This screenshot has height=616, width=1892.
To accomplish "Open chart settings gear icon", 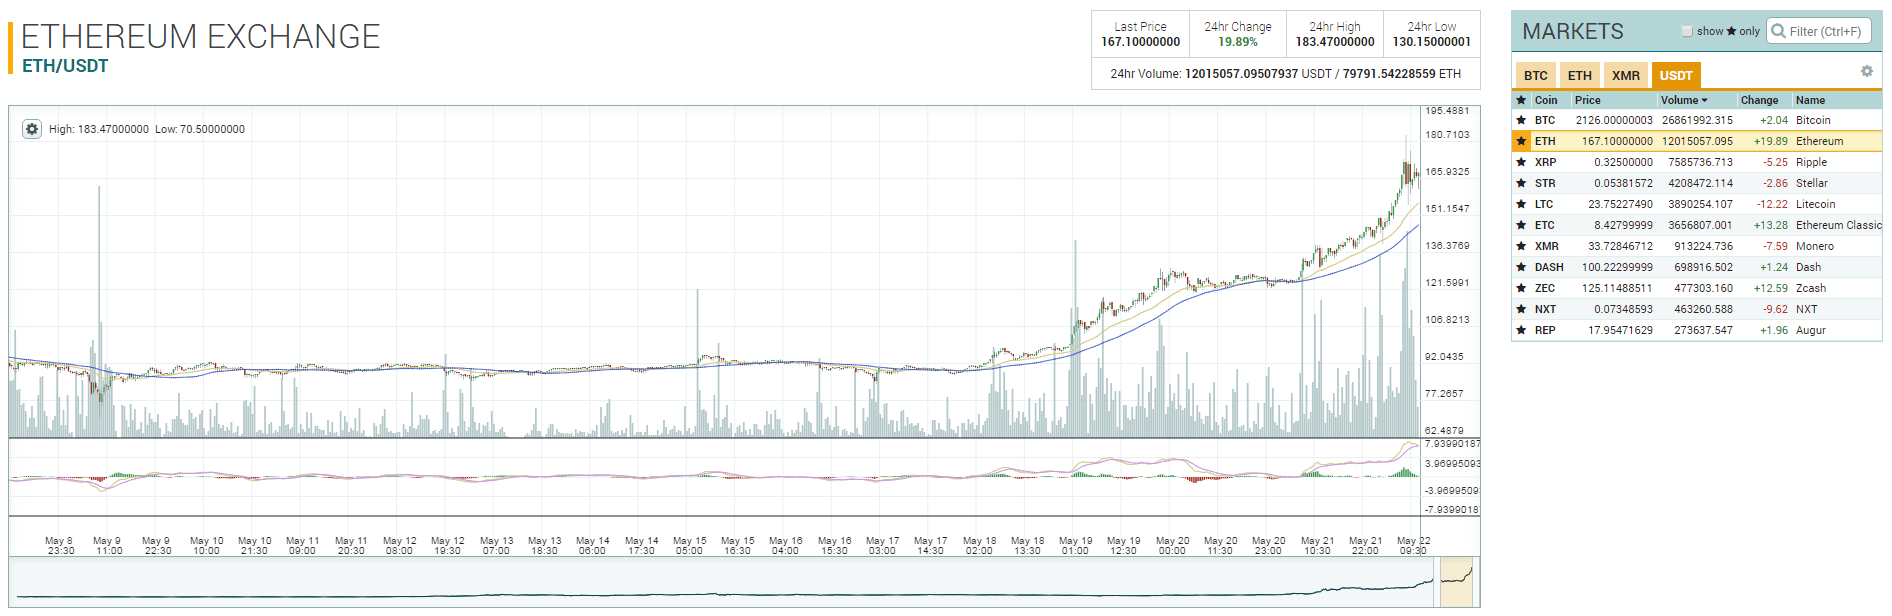I will click(x=32, y=129).
